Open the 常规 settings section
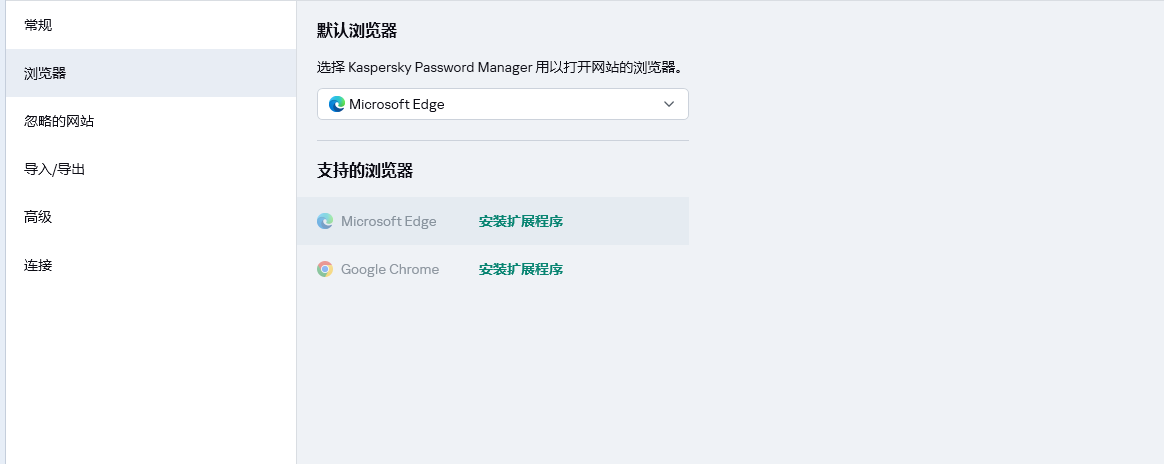The height and width of the screenshot is (464, 1164). pyautogui.click(x=38, y=25)
